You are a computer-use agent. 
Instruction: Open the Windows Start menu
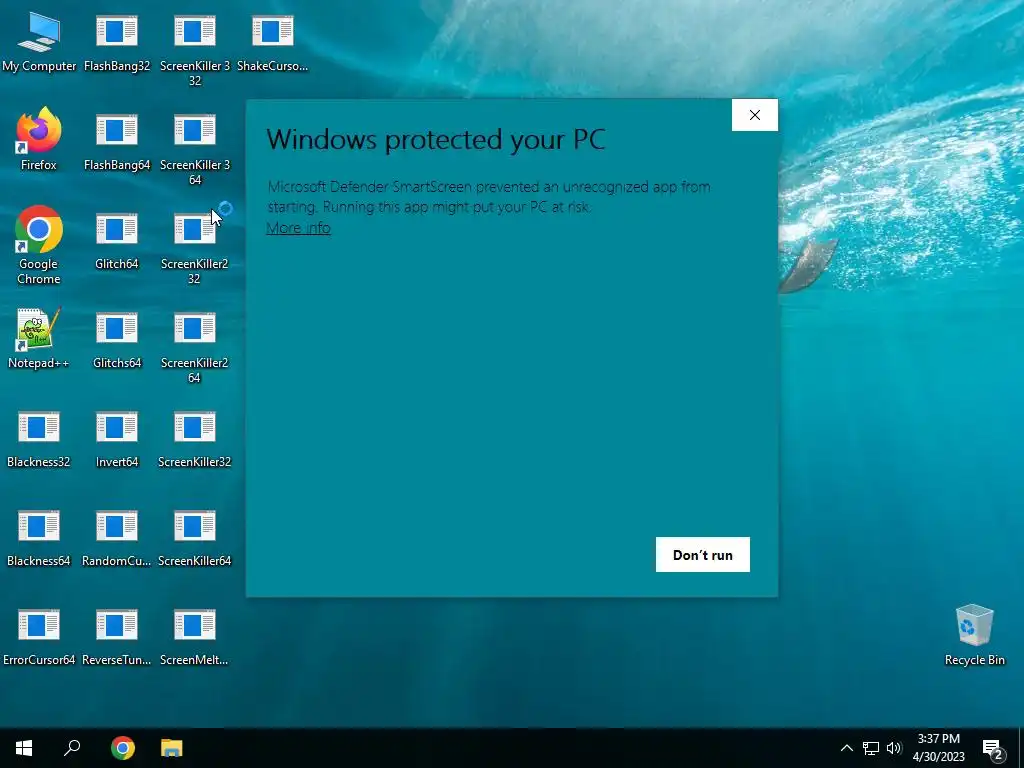pos(24,748)
